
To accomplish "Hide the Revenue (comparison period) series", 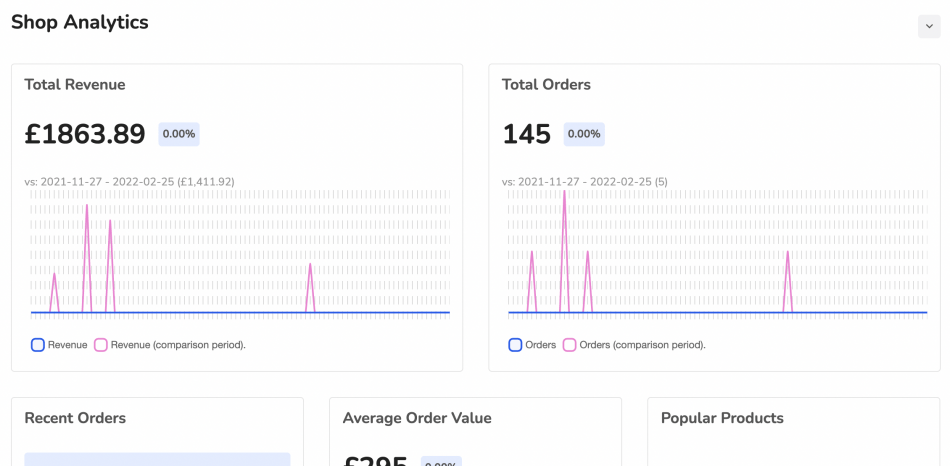I will 169,345.
